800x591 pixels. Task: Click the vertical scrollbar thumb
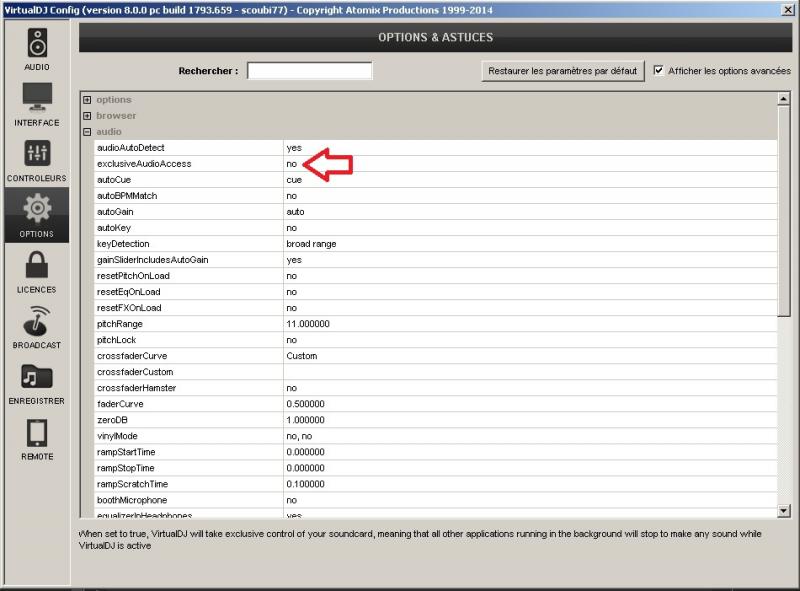click(x=784, y=211)
